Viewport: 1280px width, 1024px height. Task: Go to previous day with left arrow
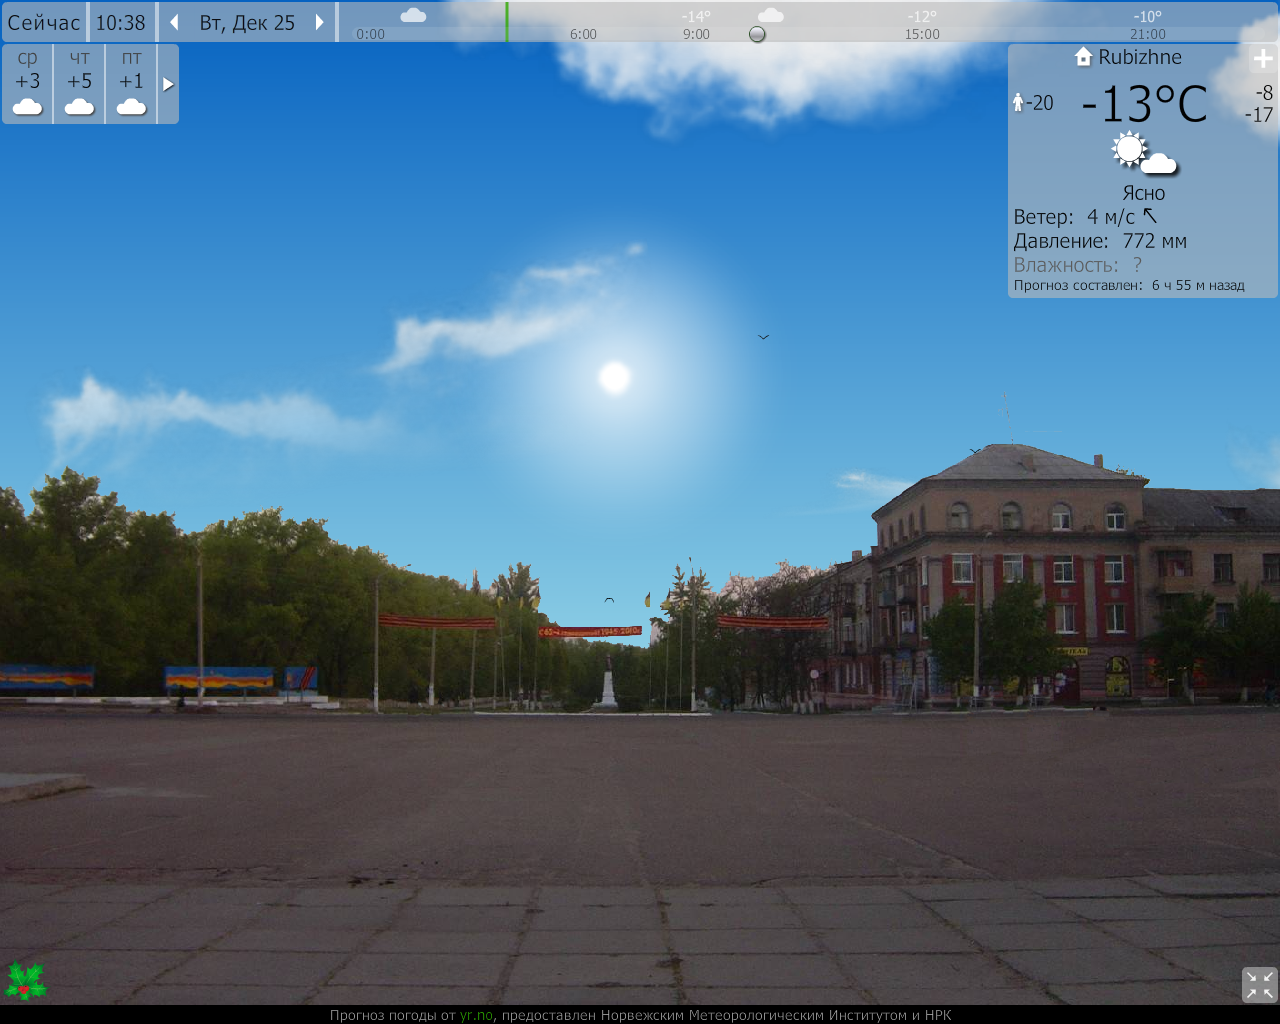coord(174,23)
